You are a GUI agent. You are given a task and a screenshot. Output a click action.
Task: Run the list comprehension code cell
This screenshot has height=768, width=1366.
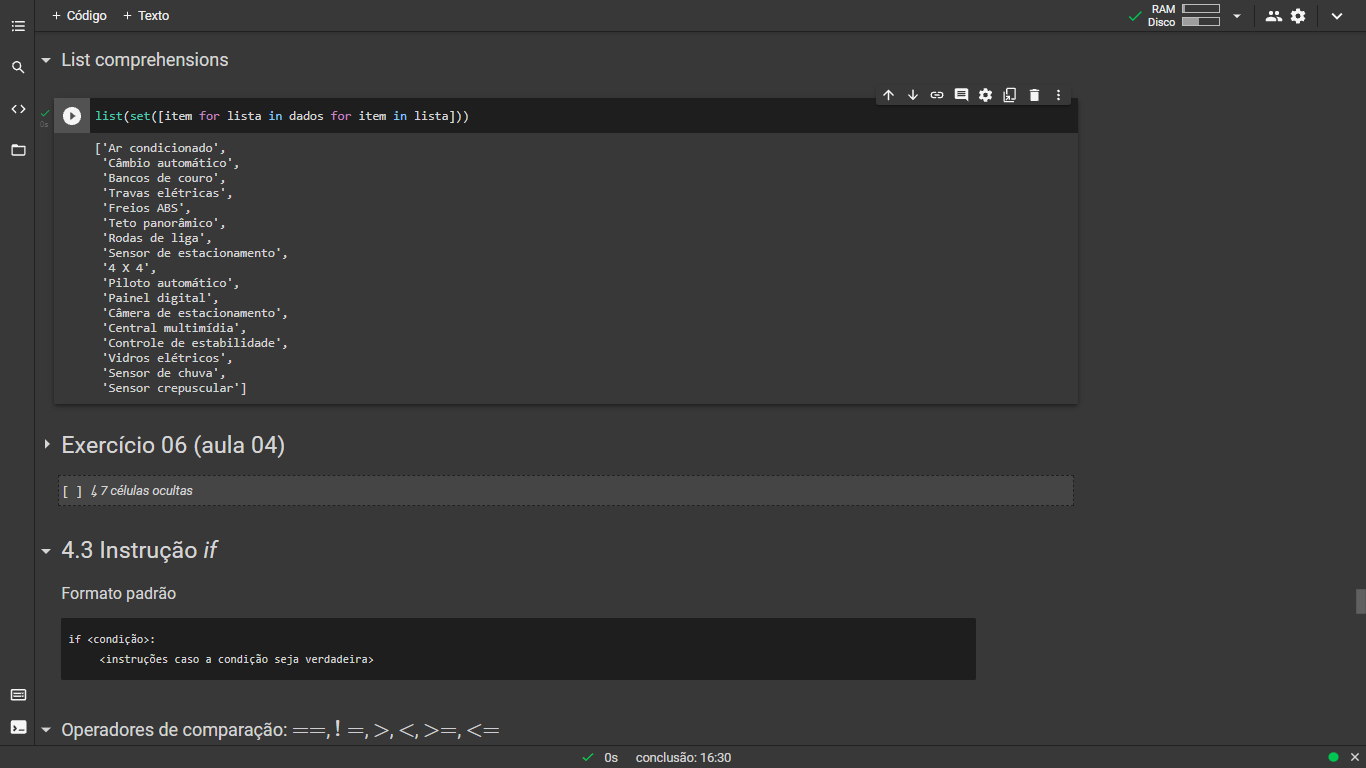click(x=72, y=116)
